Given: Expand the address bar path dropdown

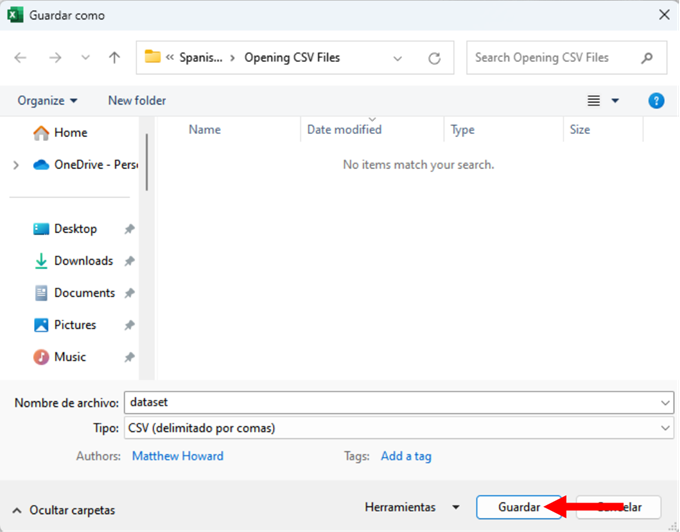Looking at the screenshot, I should tap(398, 58).
